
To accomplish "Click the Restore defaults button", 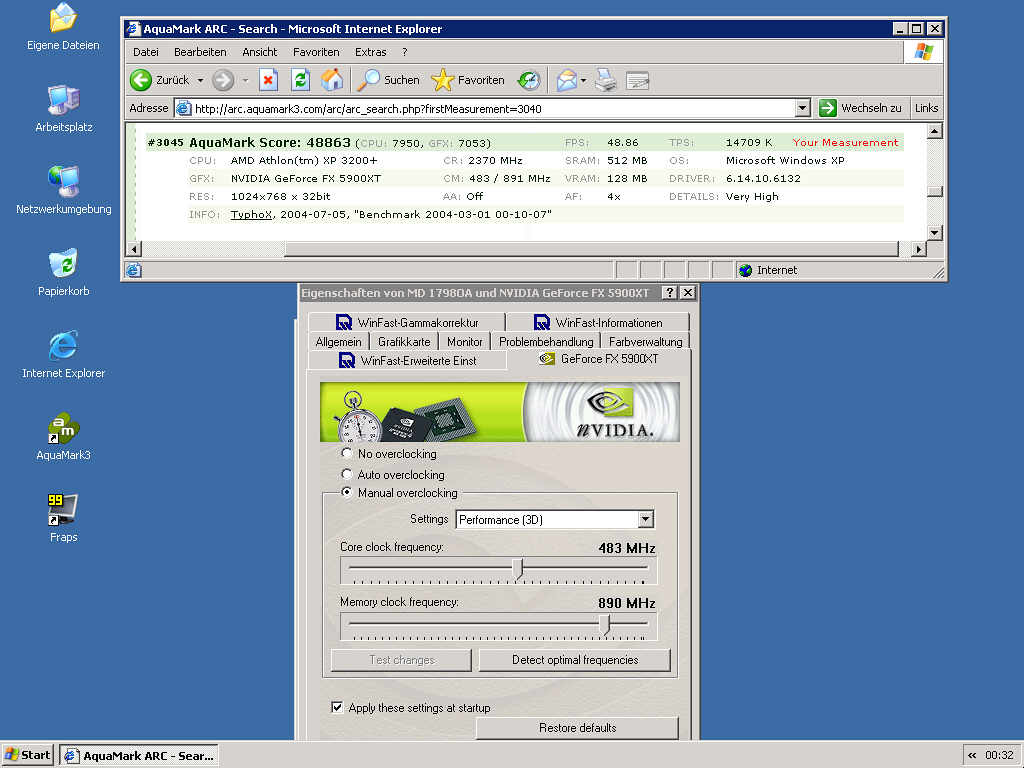I will [x=577, y=728].
